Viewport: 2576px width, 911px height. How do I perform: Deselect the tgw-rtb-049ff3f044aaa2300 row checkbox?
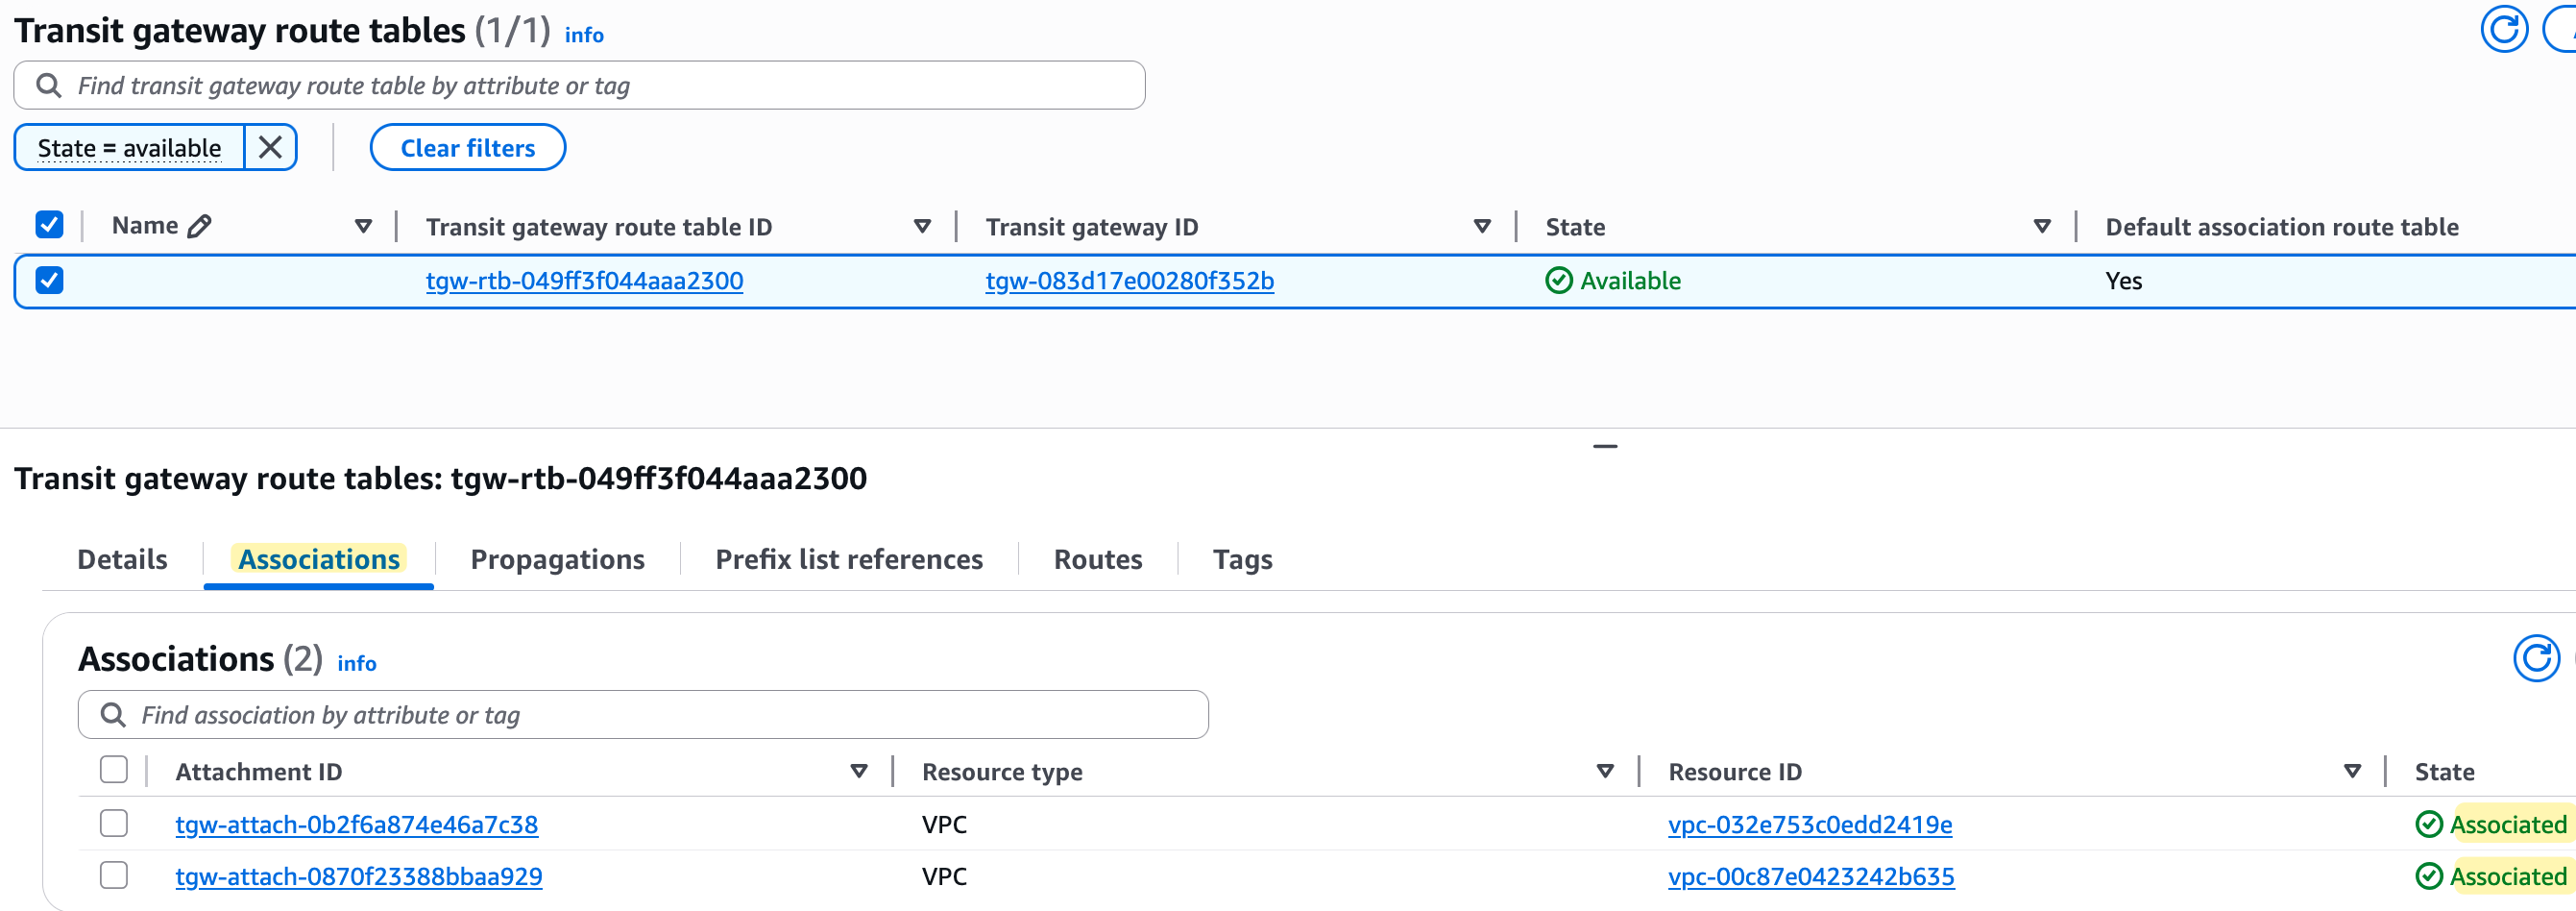48,281
